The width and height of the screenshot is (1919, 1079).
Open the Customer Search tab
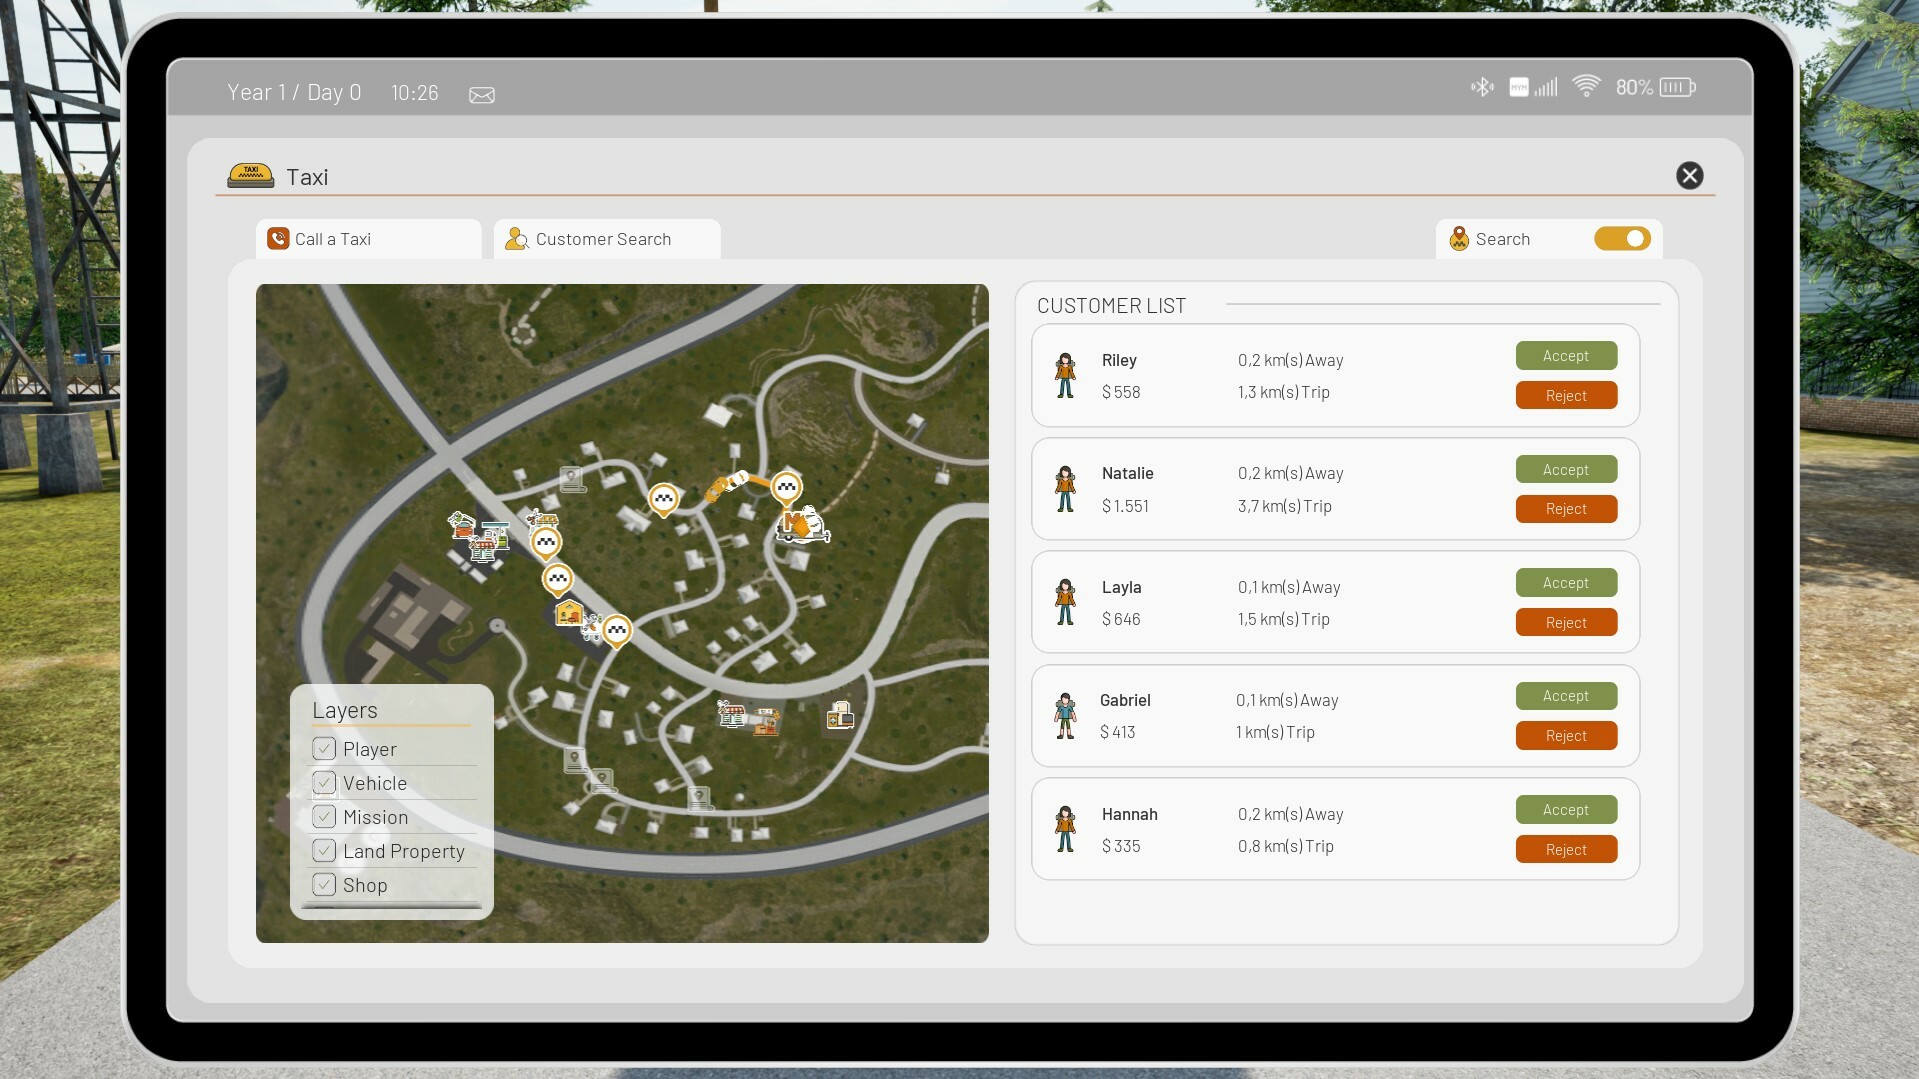tap(606, 239)
